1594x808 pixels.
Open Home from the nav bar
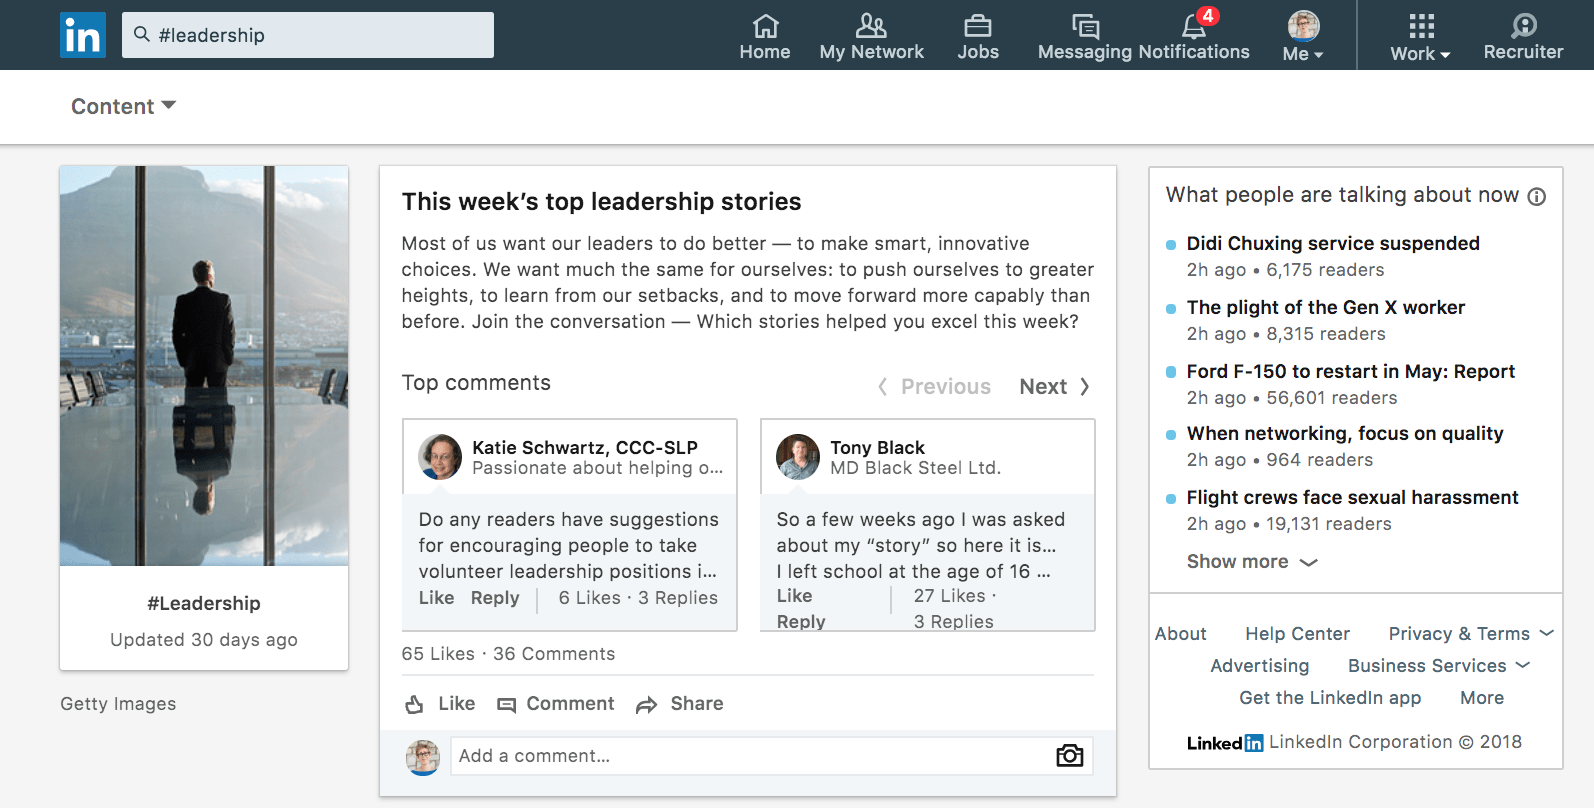click(765, 37)
